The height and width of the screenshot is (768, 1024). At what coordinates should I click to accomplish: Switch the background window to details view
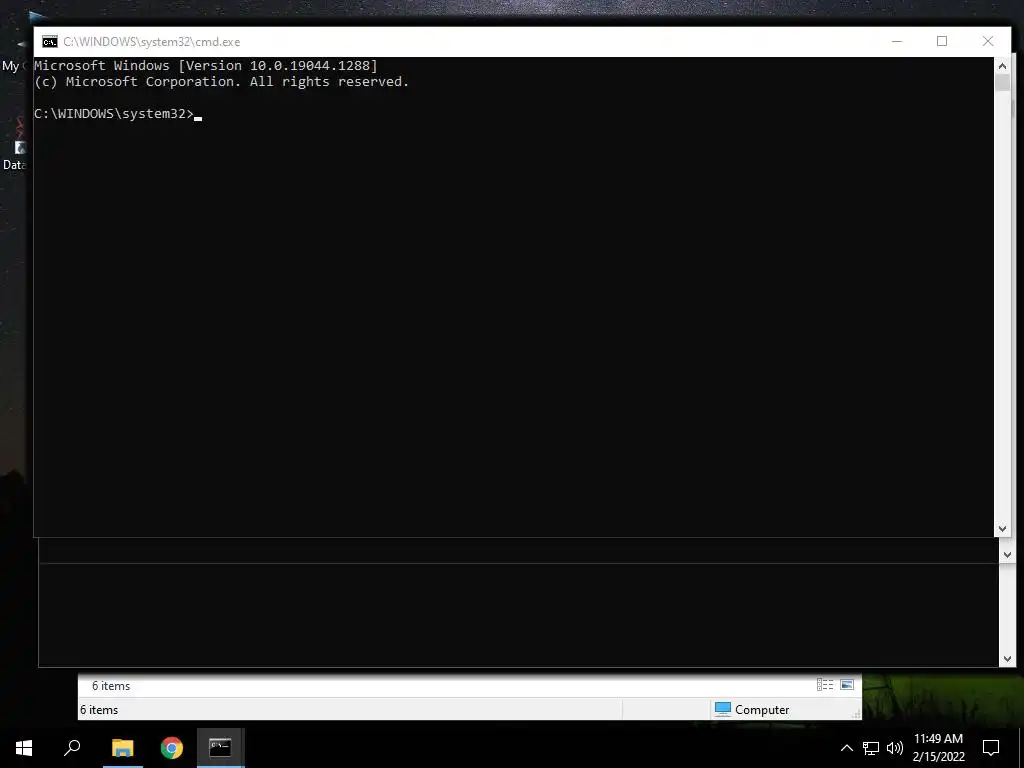point(825,684)
